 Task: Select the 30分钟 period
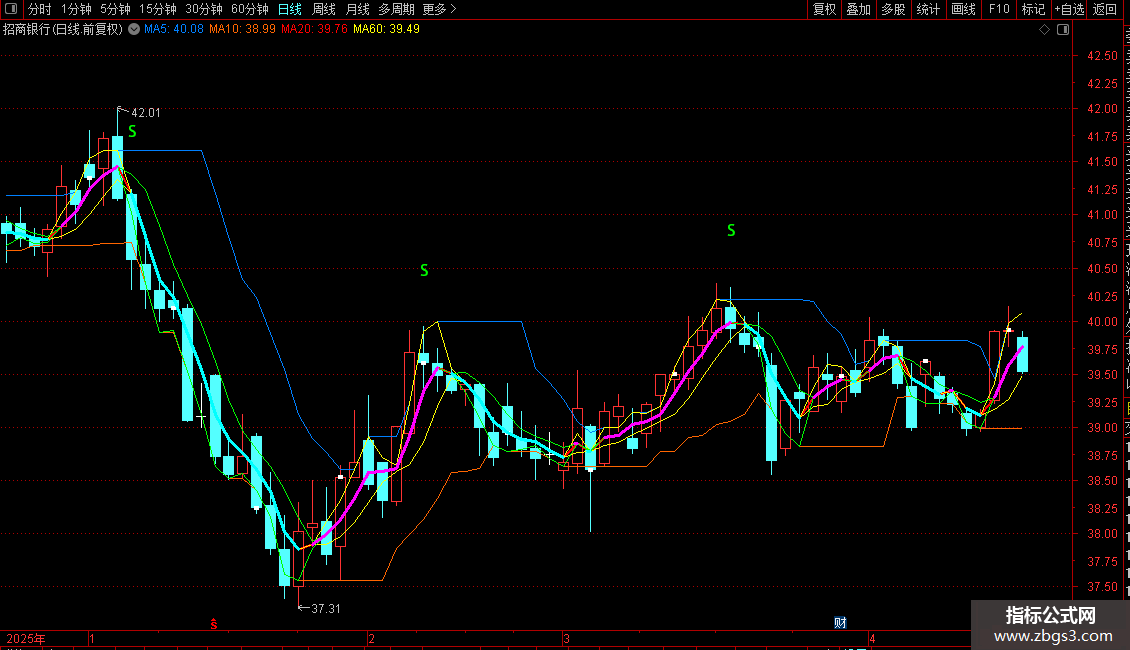coord(203,9)
